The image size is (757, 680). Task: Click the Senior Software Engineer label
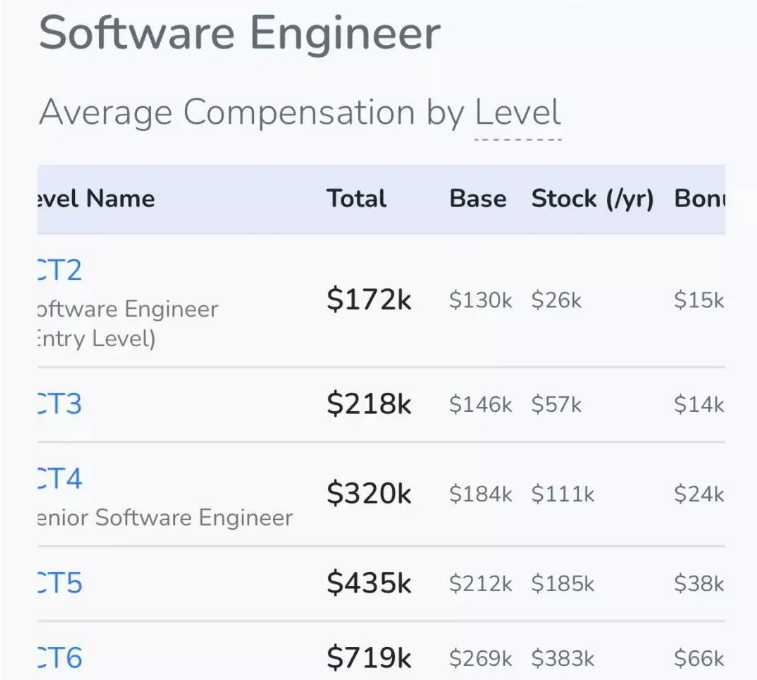[x=165, y=517]
